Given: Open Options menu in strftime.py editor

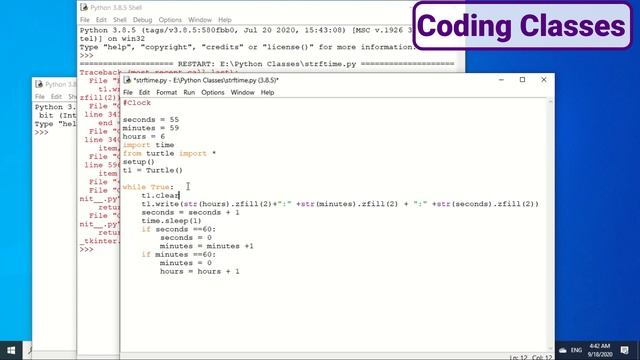Looking at the screenshot, I should pyautogui.click(x=213, y=93).
